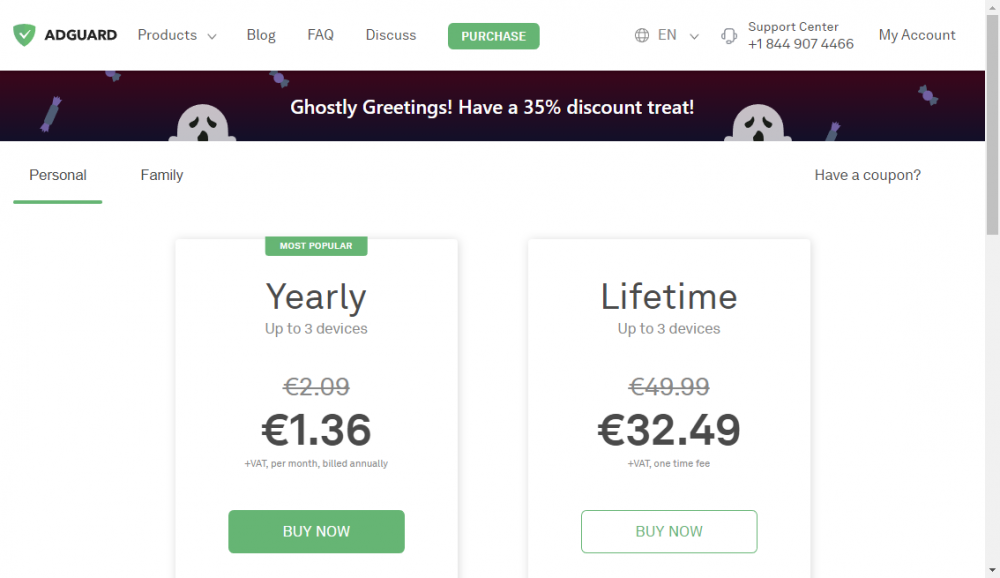
Task: Select the Personal tab
Action: click(58, 175)
